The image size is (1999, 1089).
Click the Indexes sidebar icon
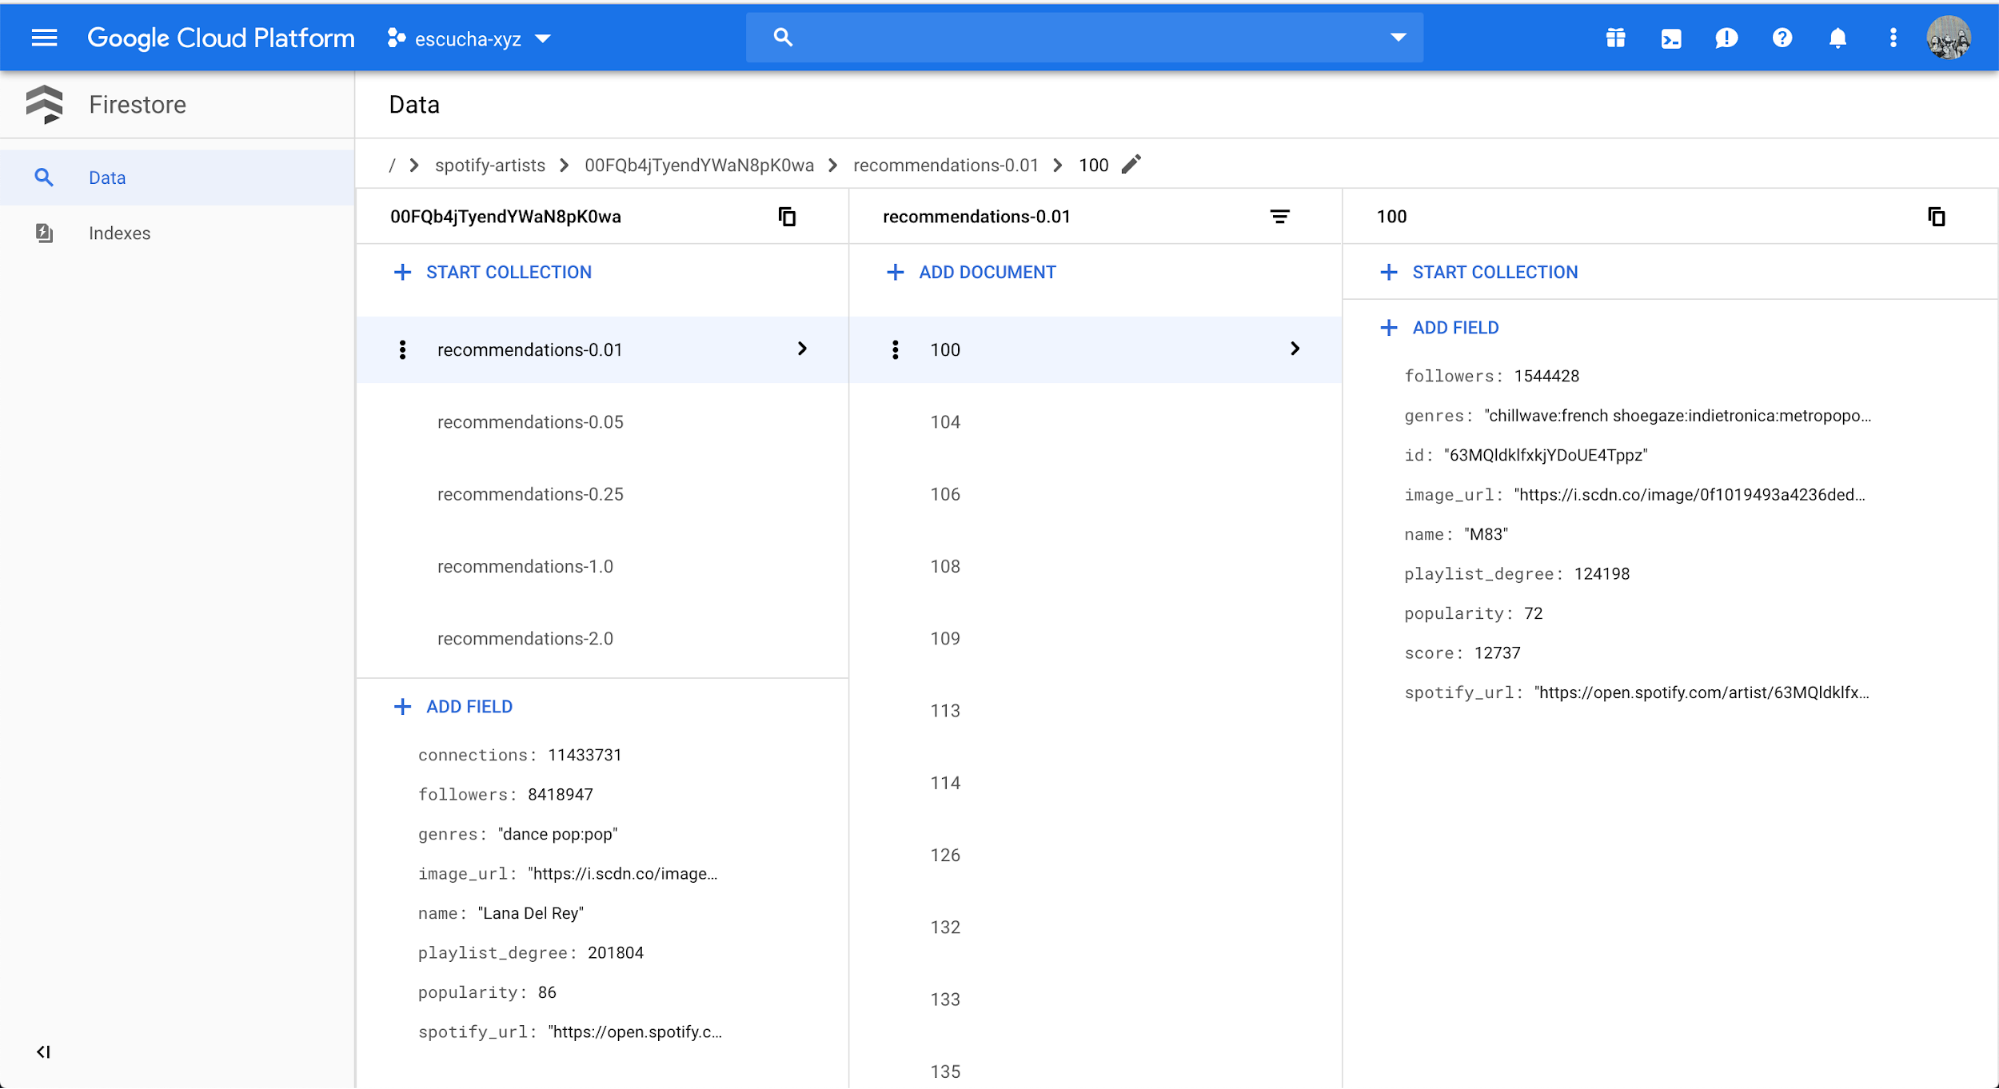(x=44, y=233)
